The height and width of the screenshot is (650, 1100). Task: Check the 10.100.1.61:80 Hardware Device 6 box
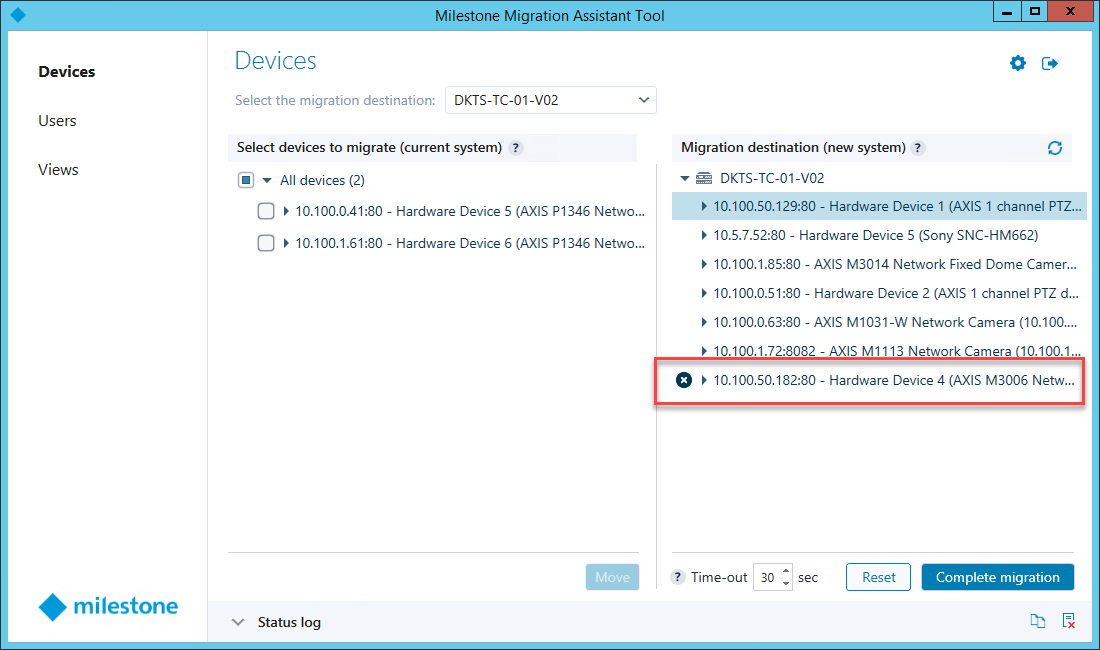point(266,243)
